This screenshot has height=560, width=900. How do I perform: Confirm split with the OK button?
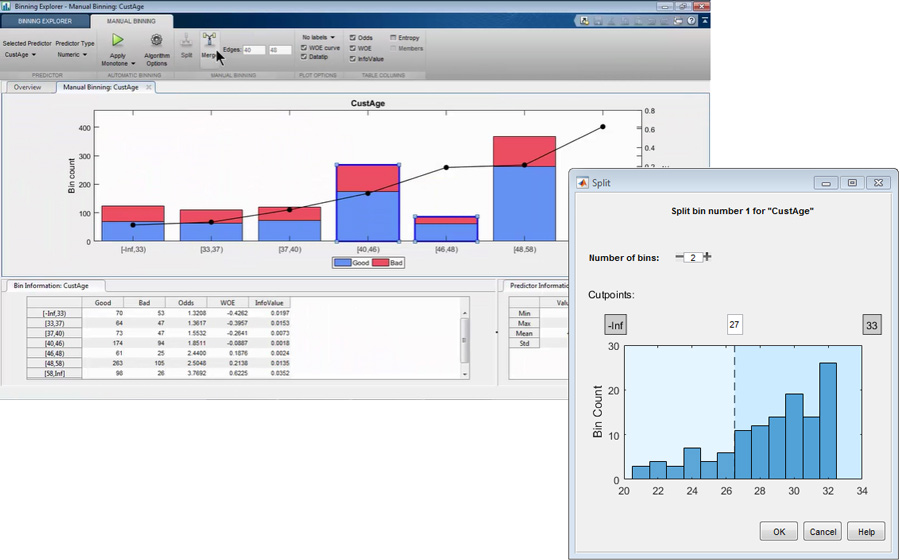pyautogui.click(x=778, y=532)
